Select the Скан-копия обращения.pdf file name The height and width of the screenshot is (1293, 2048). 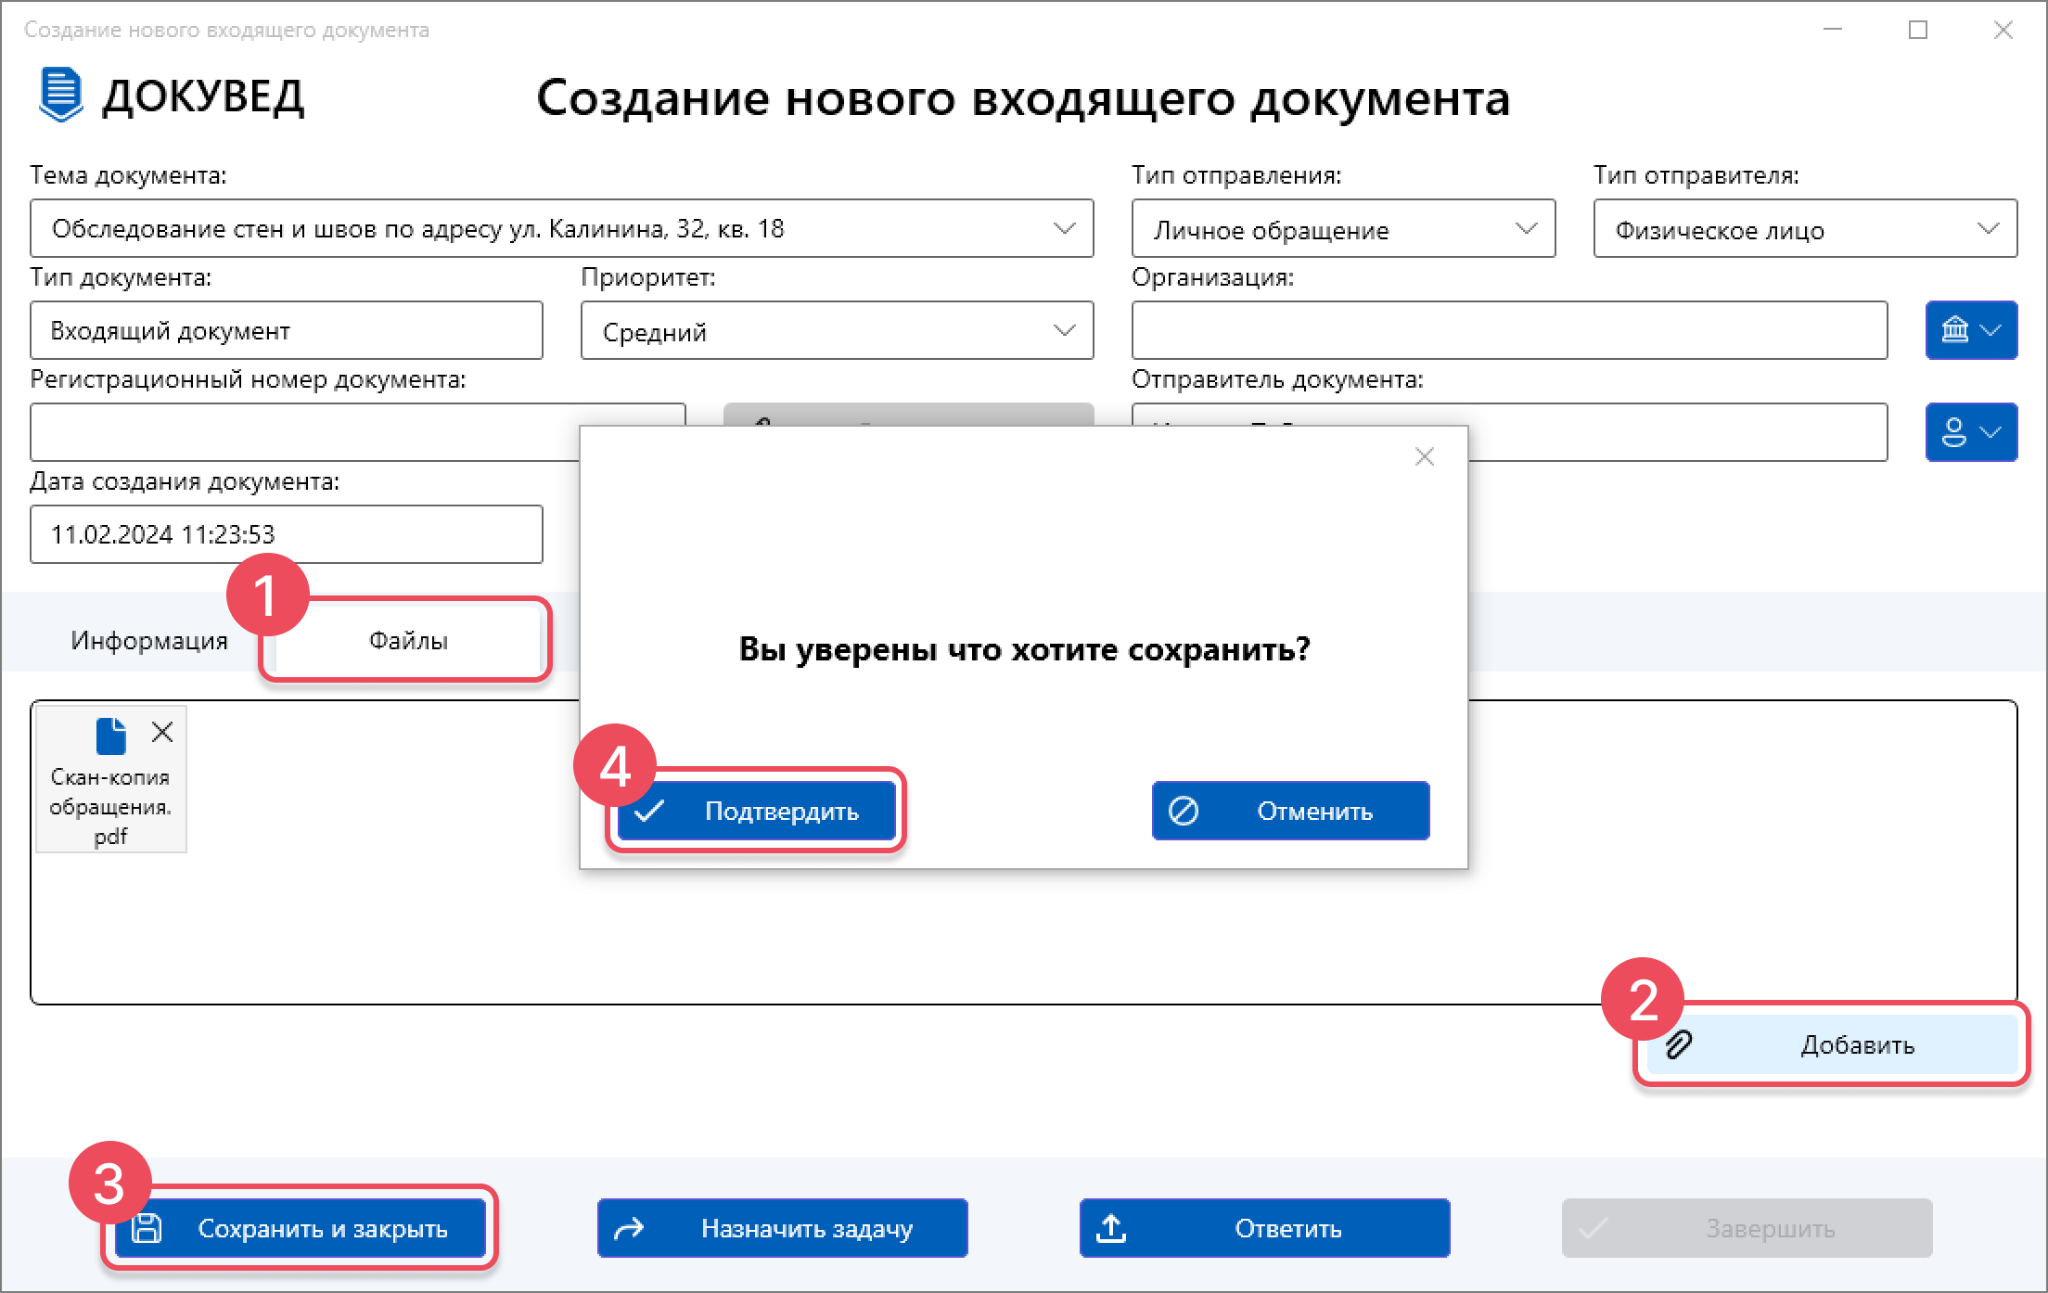(x=110, y=806)
